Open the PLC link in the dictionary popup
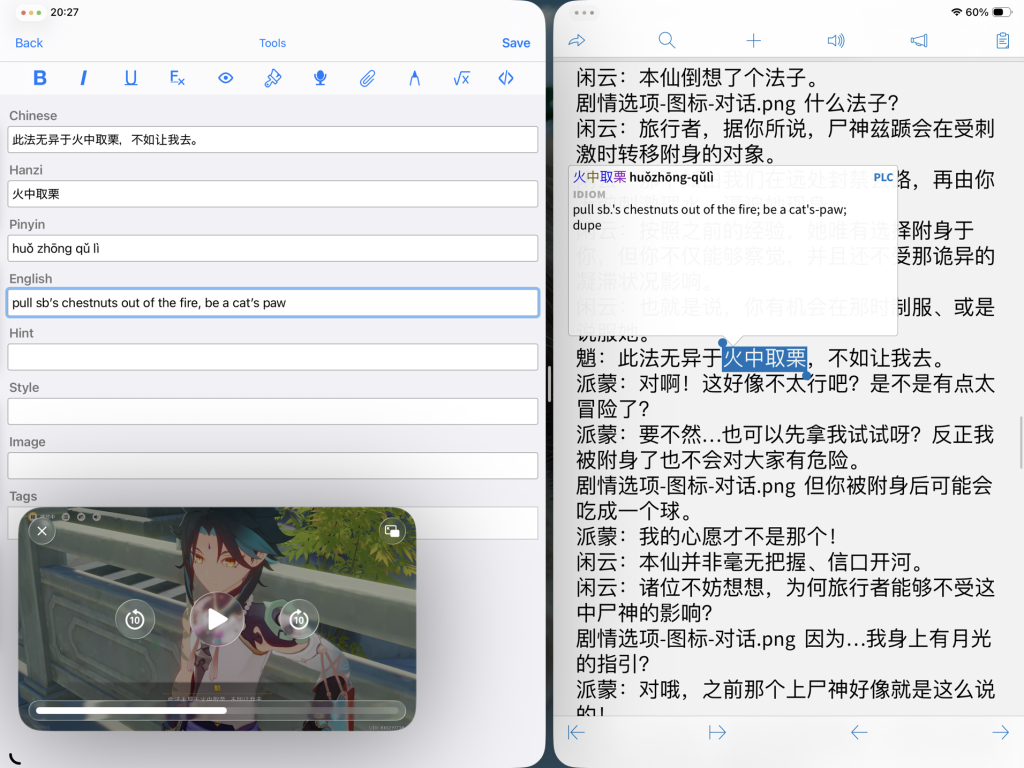The width and height of the screenshot is (1024, 768). 882,176
